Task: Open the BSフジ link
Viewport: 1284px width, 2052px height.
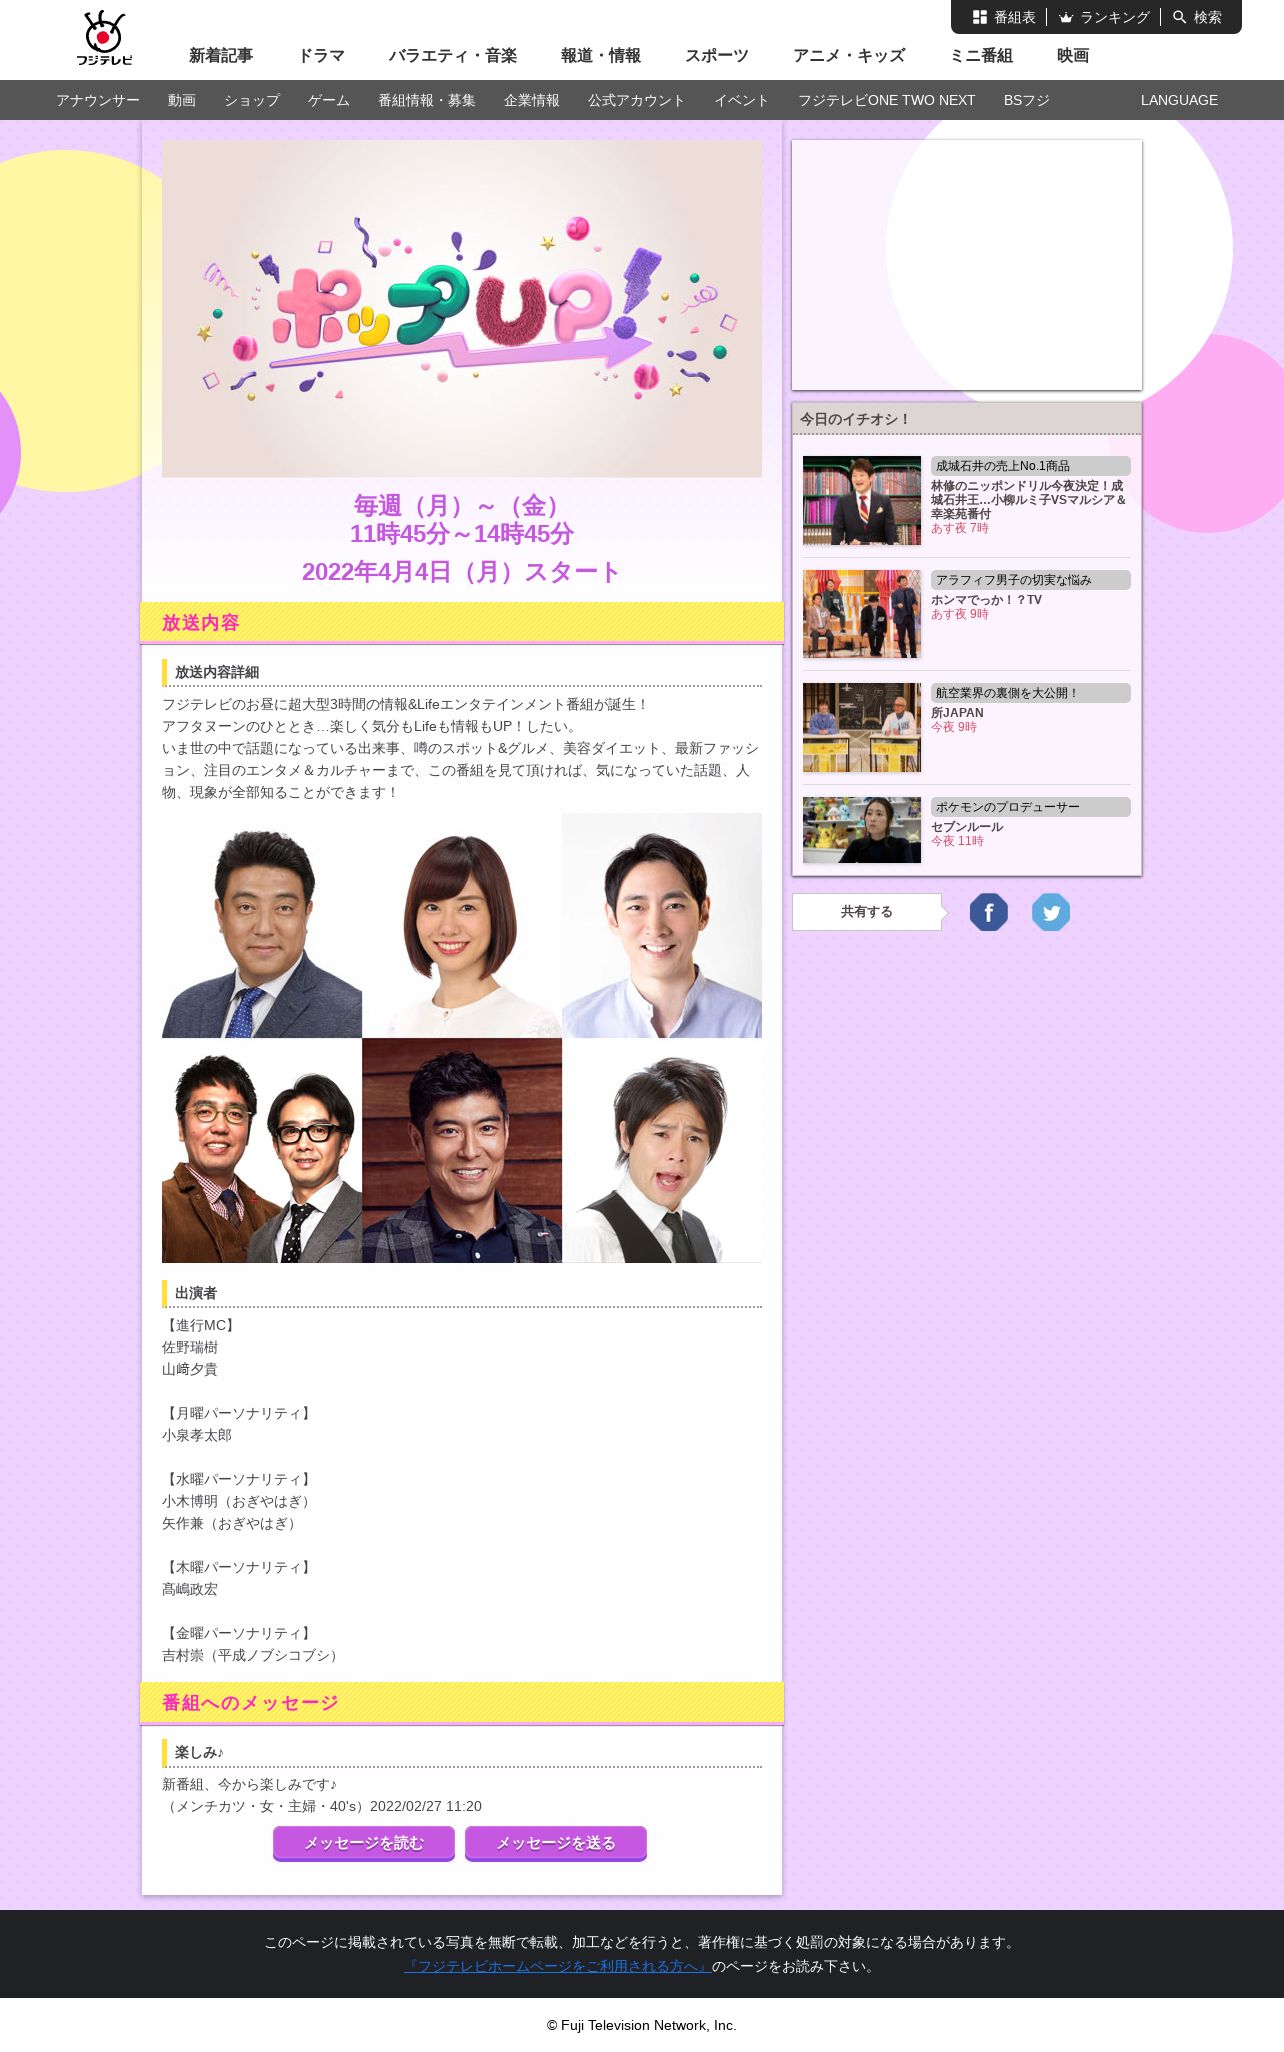Action: click(x=1027, y=100)
